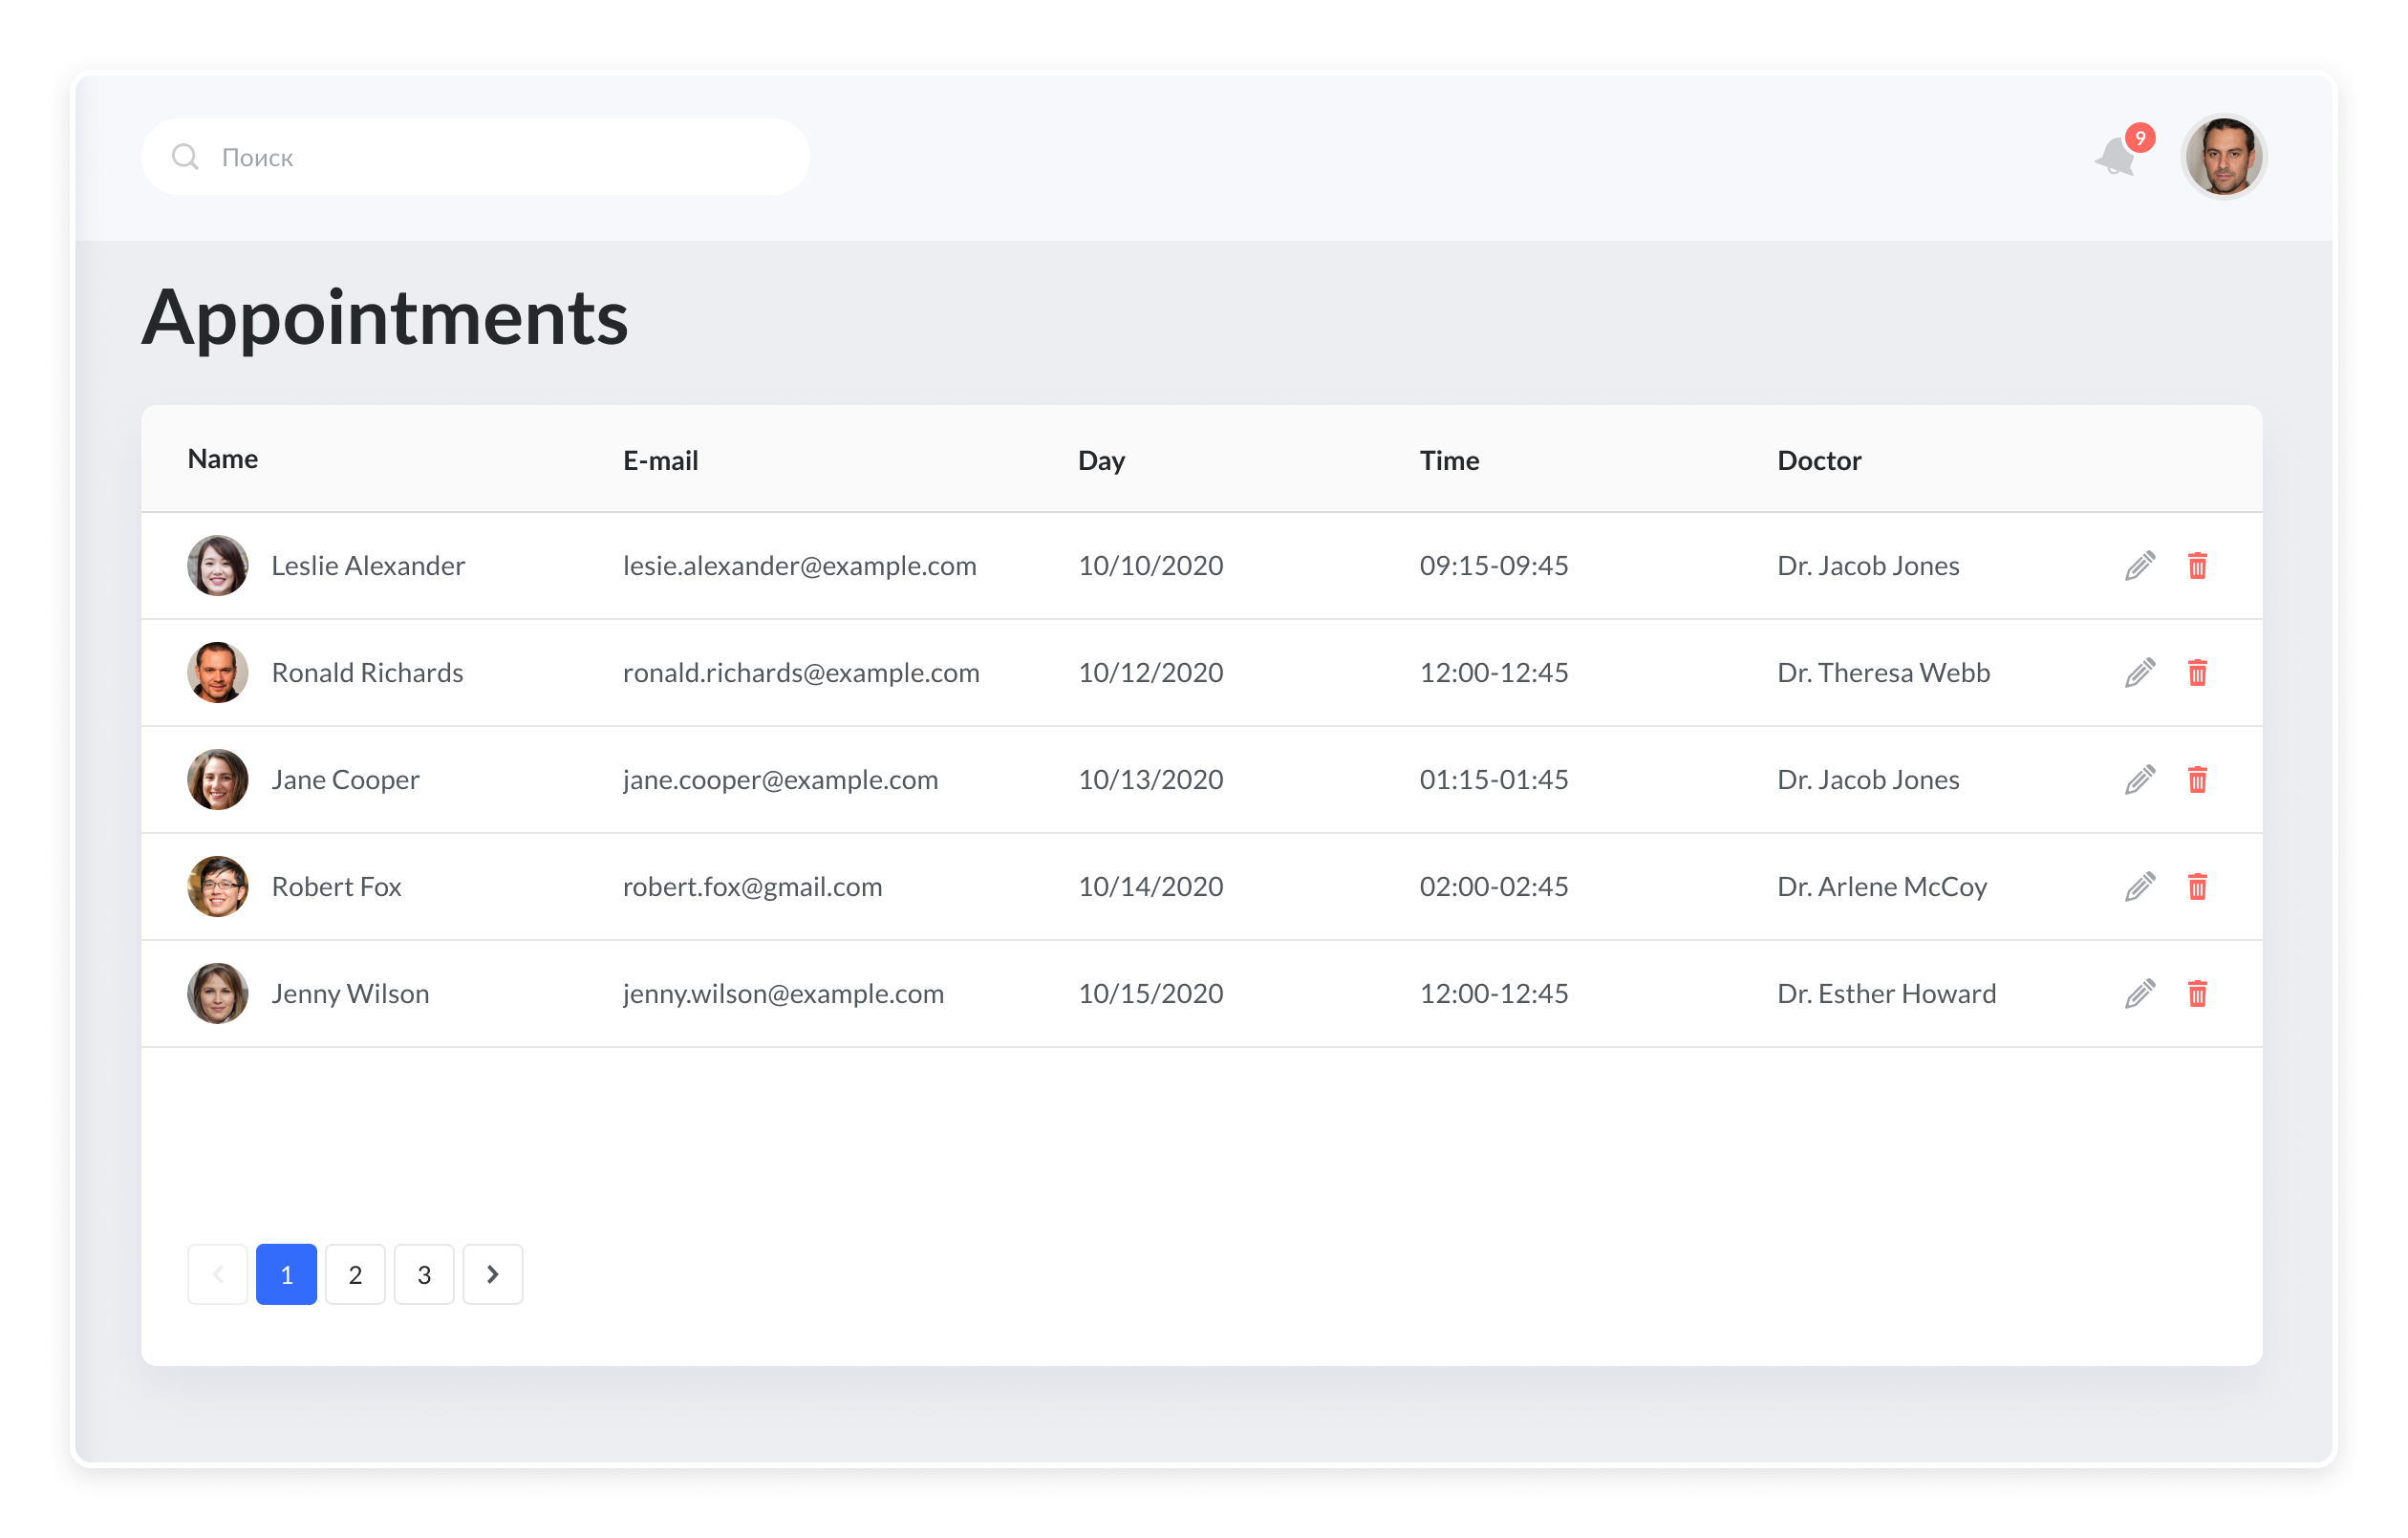Delete Jane Cooper's appointment

(2197, 780)
